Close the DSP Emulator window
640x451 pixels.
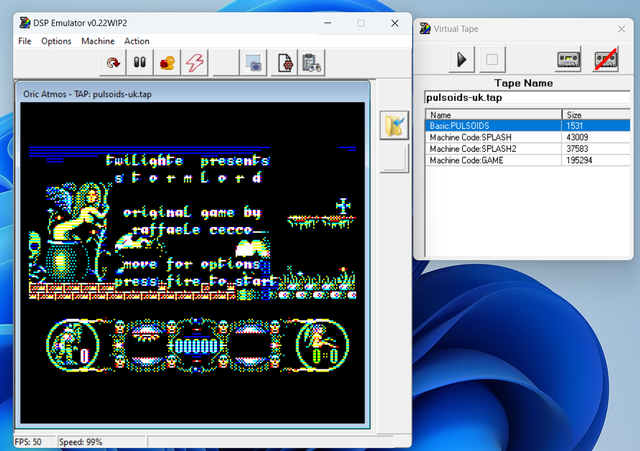(x=395, y=23)
